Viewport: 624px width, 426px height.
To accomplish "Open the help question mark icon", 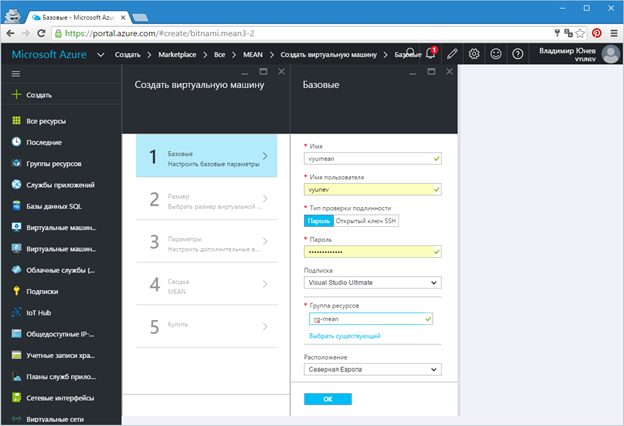I will pyautogui.click(x=517, y=54).
